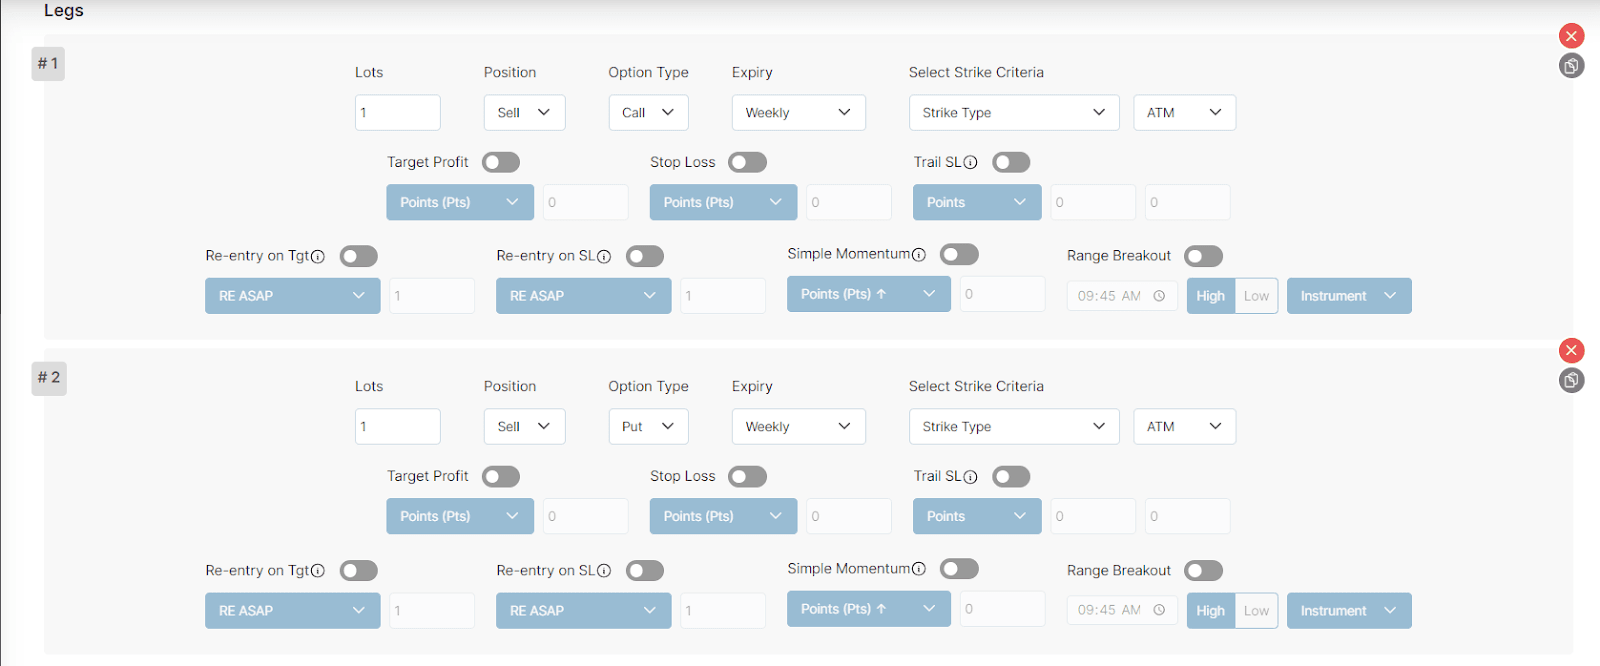Select High range option in leg #1
The height and width of the screenshot is (666, 1600).
(x=1210, y=296)
